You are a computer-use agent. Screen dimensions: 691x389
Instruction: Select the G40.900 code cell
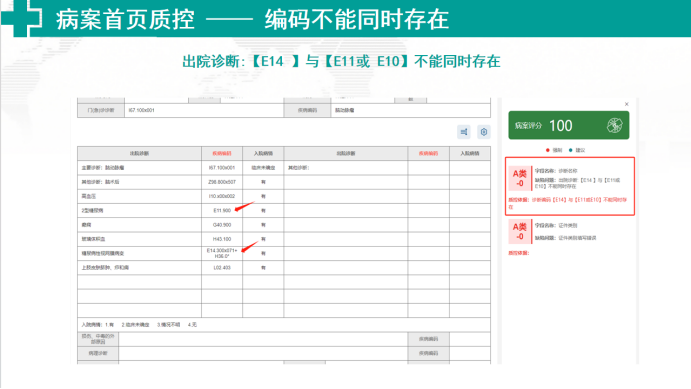pos(222,225)
